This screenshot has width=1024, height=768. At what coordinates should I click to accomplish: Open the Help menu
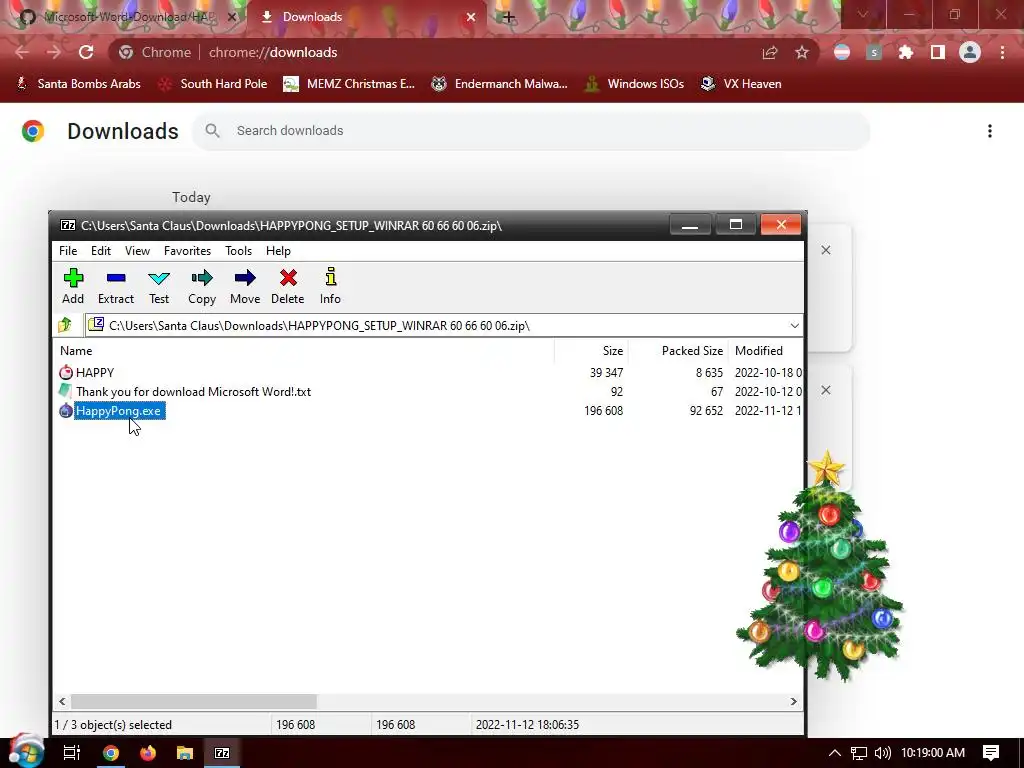[x=278, y=251]
